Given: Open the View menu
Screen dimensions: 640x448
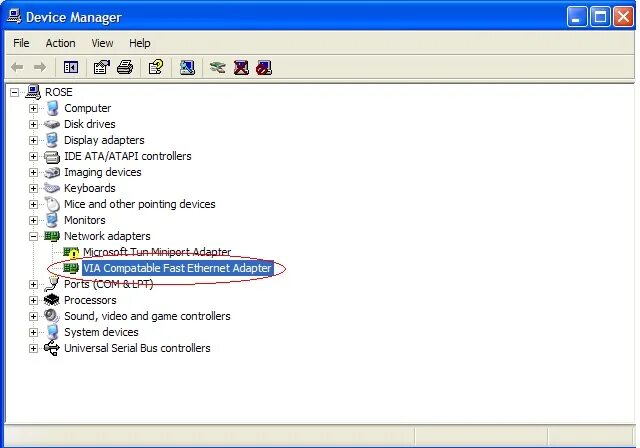Looking at the screenshot, I should [x=102, y=43].
